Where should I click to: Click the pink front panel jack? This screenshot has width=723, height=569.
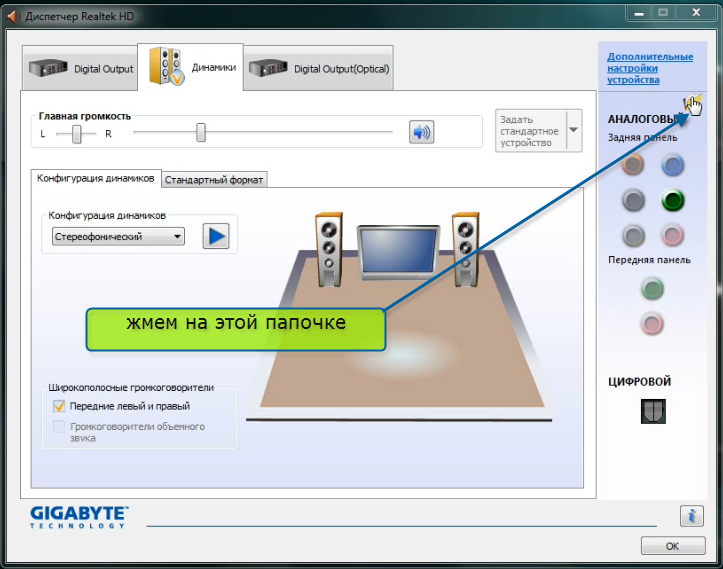(652, 323)
